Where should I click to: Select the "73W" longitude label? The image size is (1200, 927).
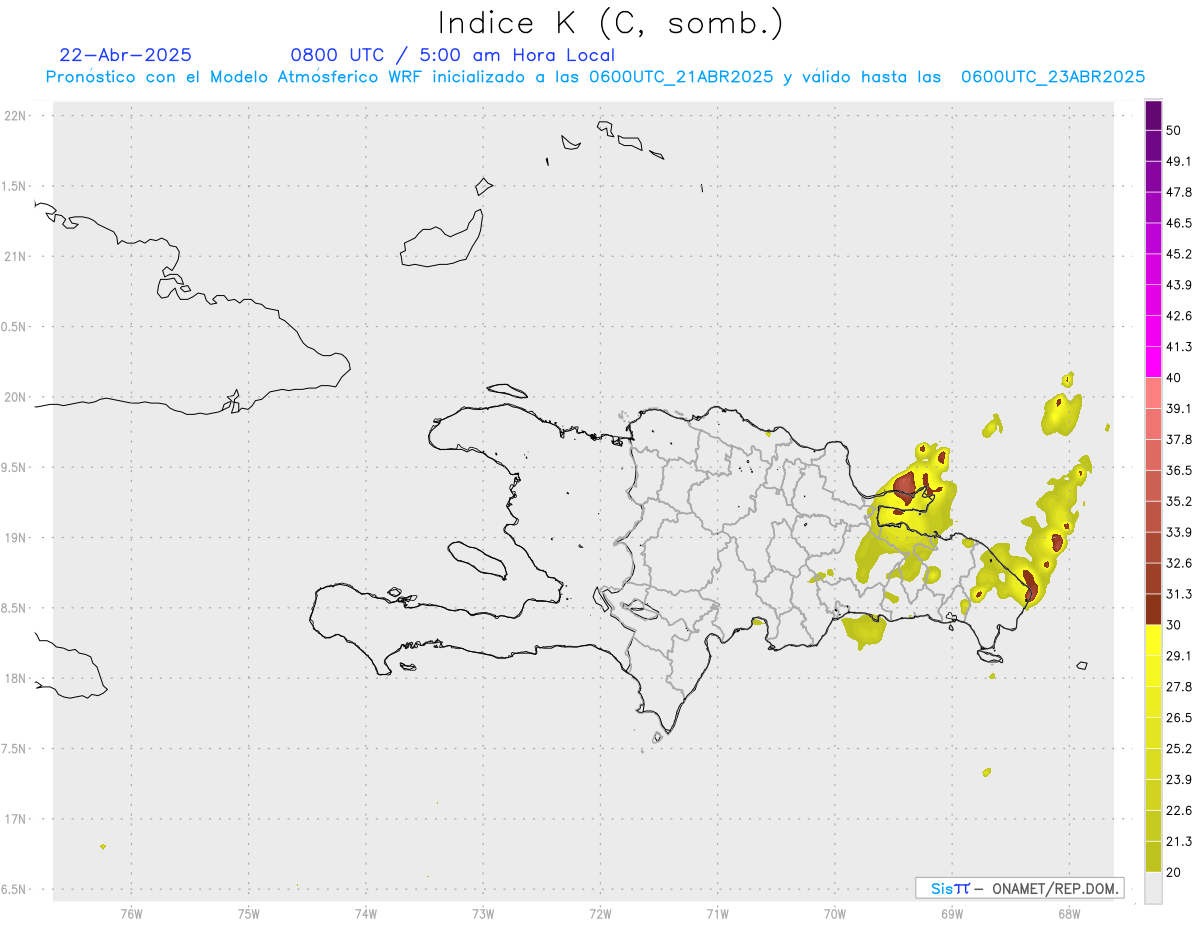483,913
